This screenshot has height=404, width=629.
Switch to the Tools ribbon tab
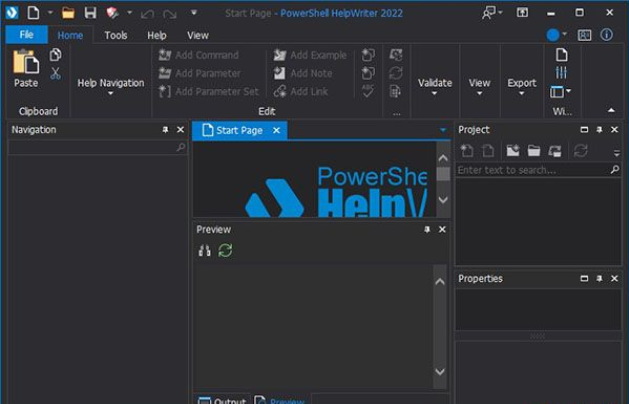[x=116, y=35]
